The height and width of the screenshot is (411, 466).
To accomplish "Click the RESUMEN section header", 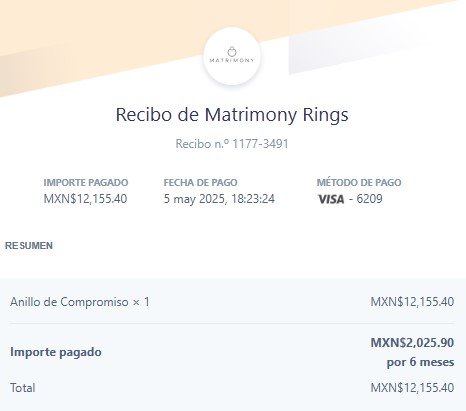I will click(x=29, y=246).
